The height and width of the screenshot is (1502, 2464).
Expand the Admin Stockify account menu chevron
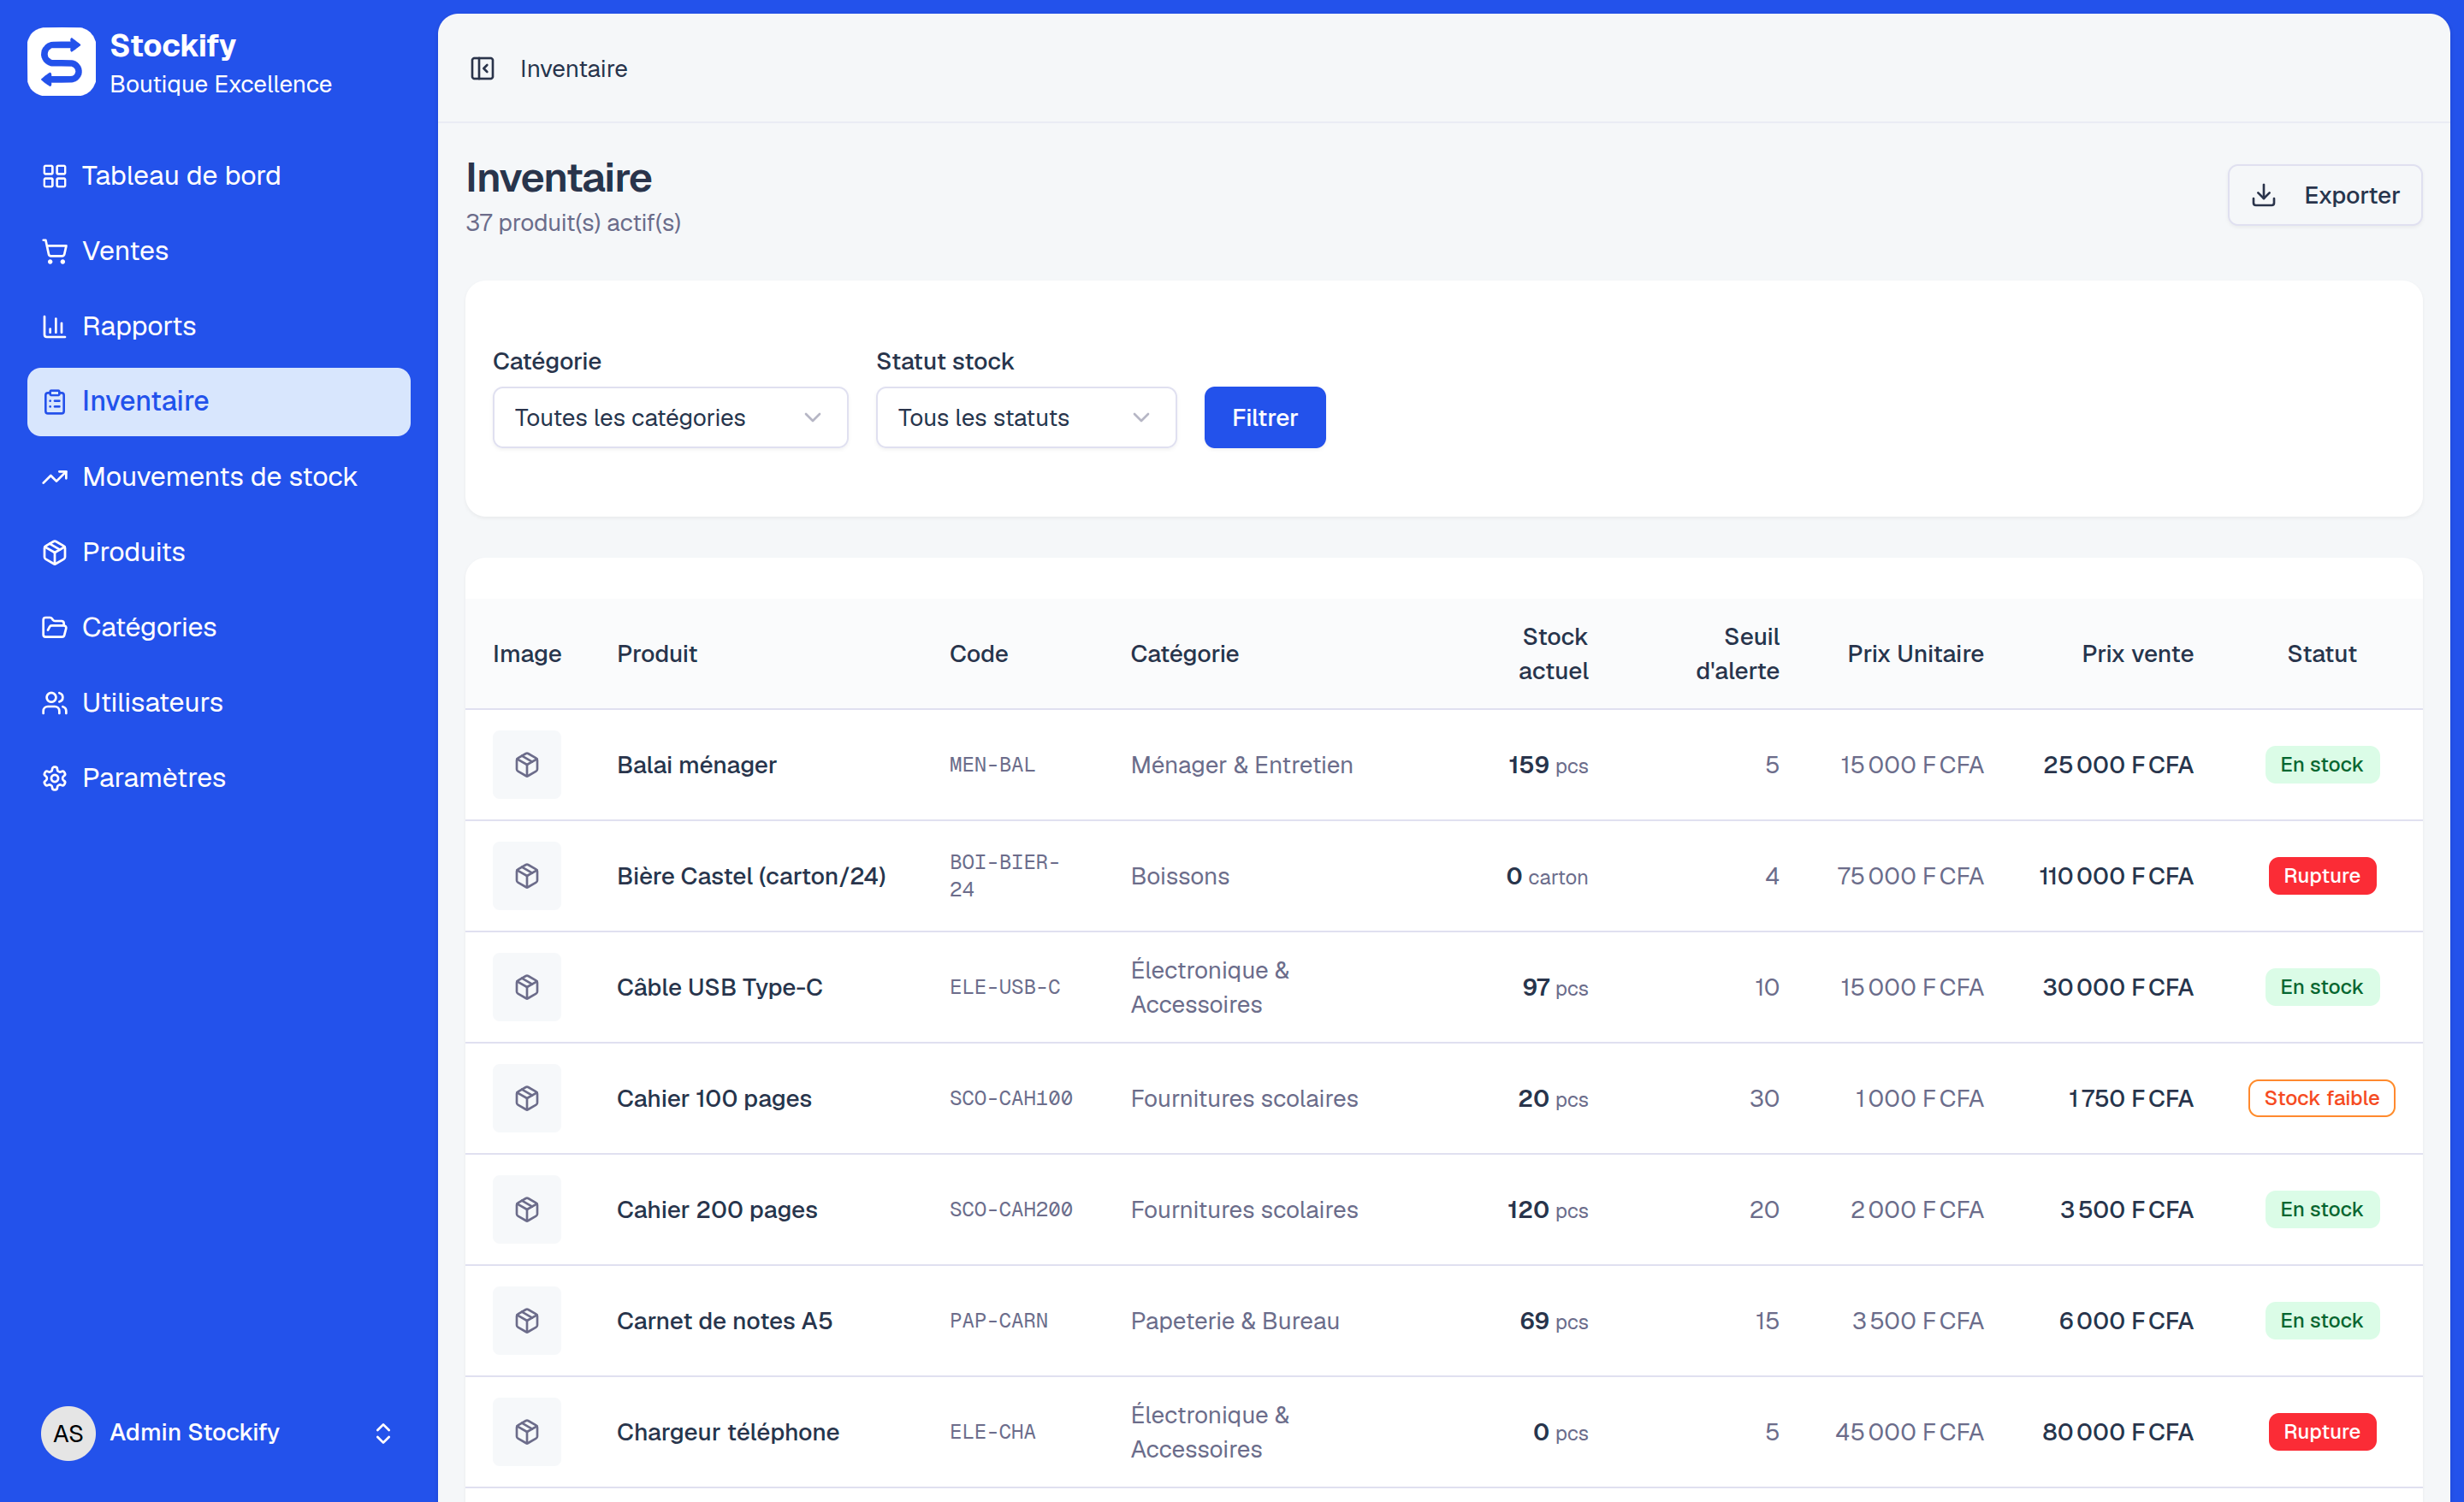click(x=383, y=1433)
